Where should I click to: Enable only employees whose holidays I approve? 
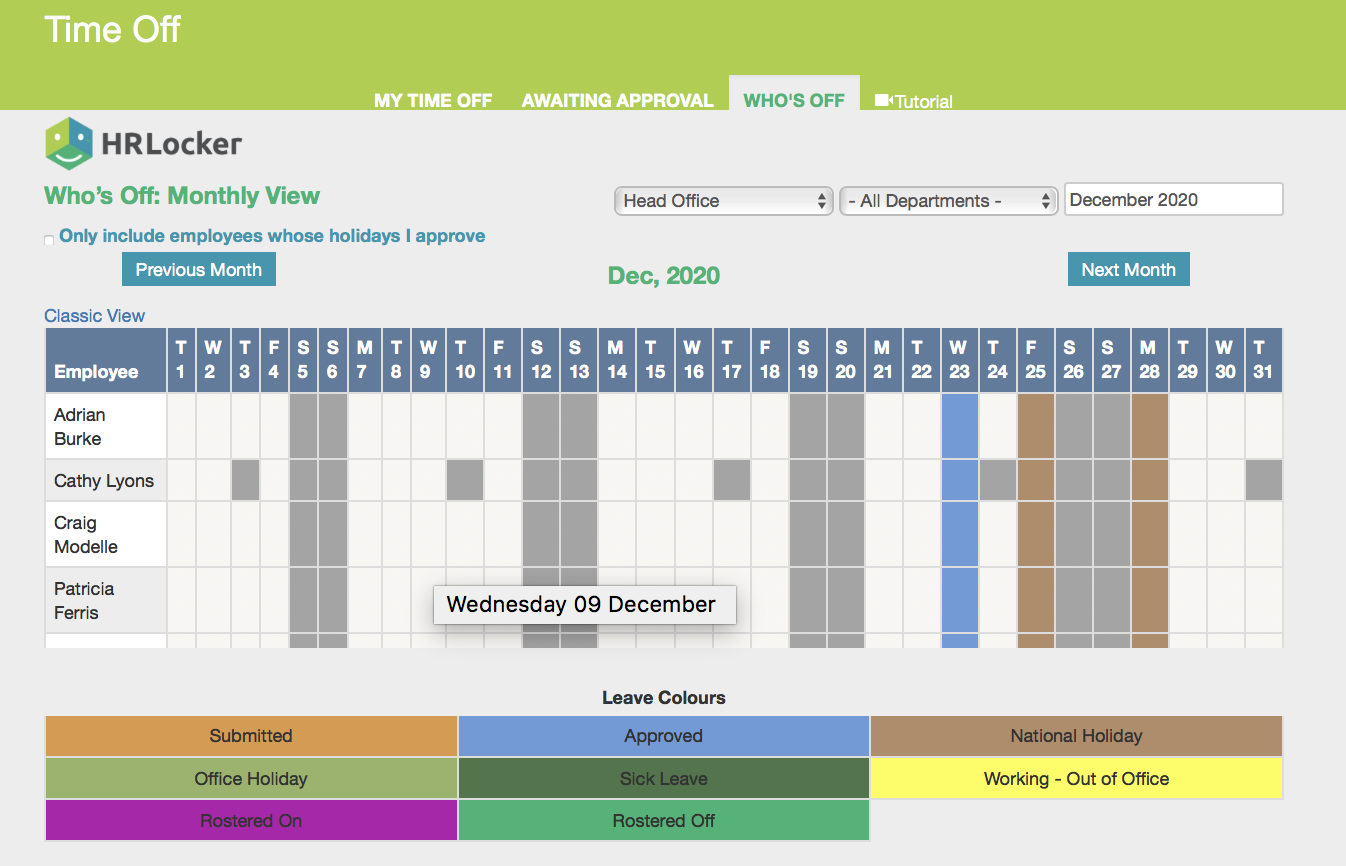point(49,240)
